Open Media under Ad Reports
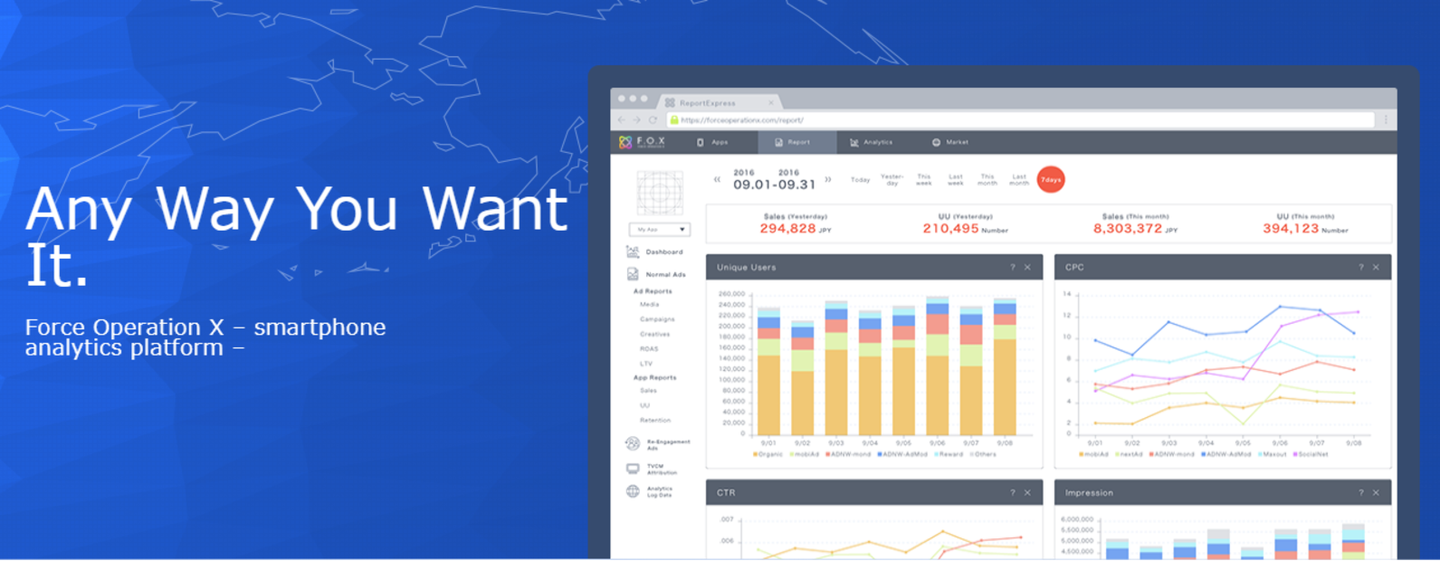 pos(650,304)
